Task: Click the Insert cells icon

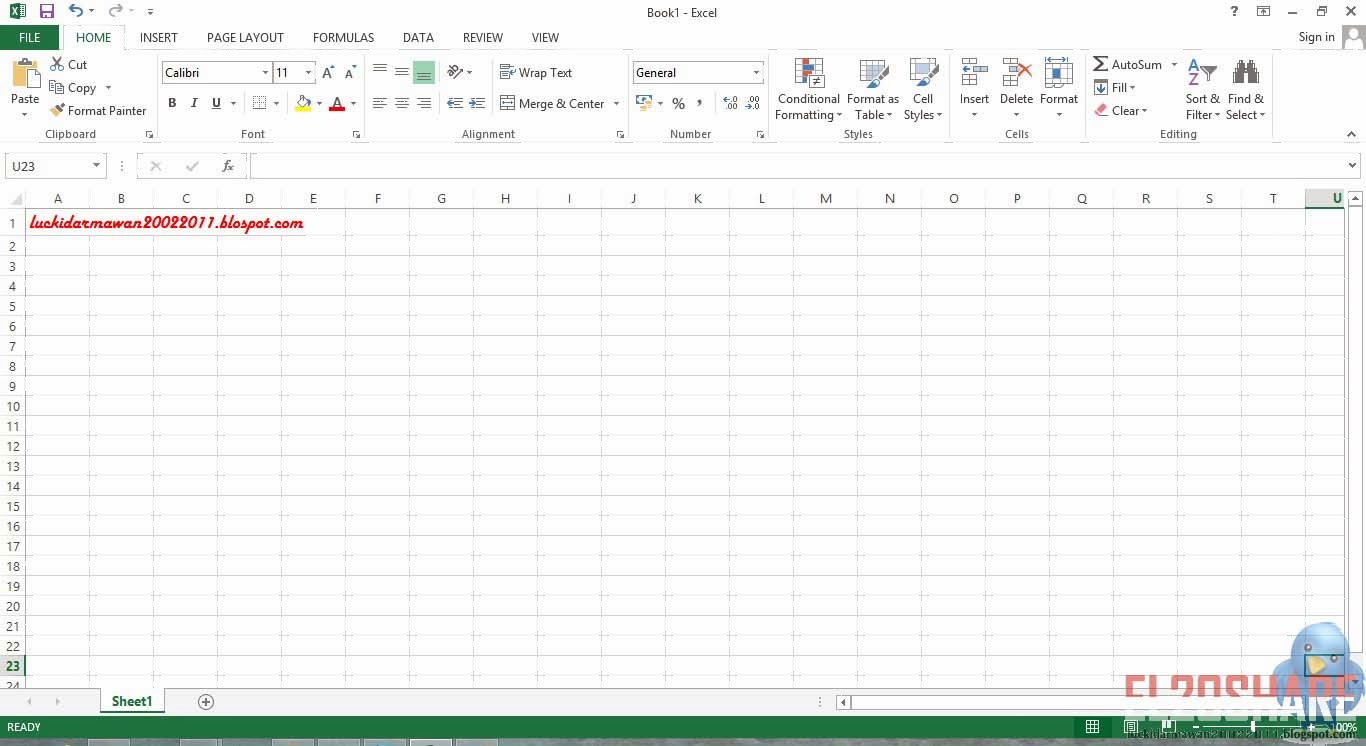Action: 974,73
